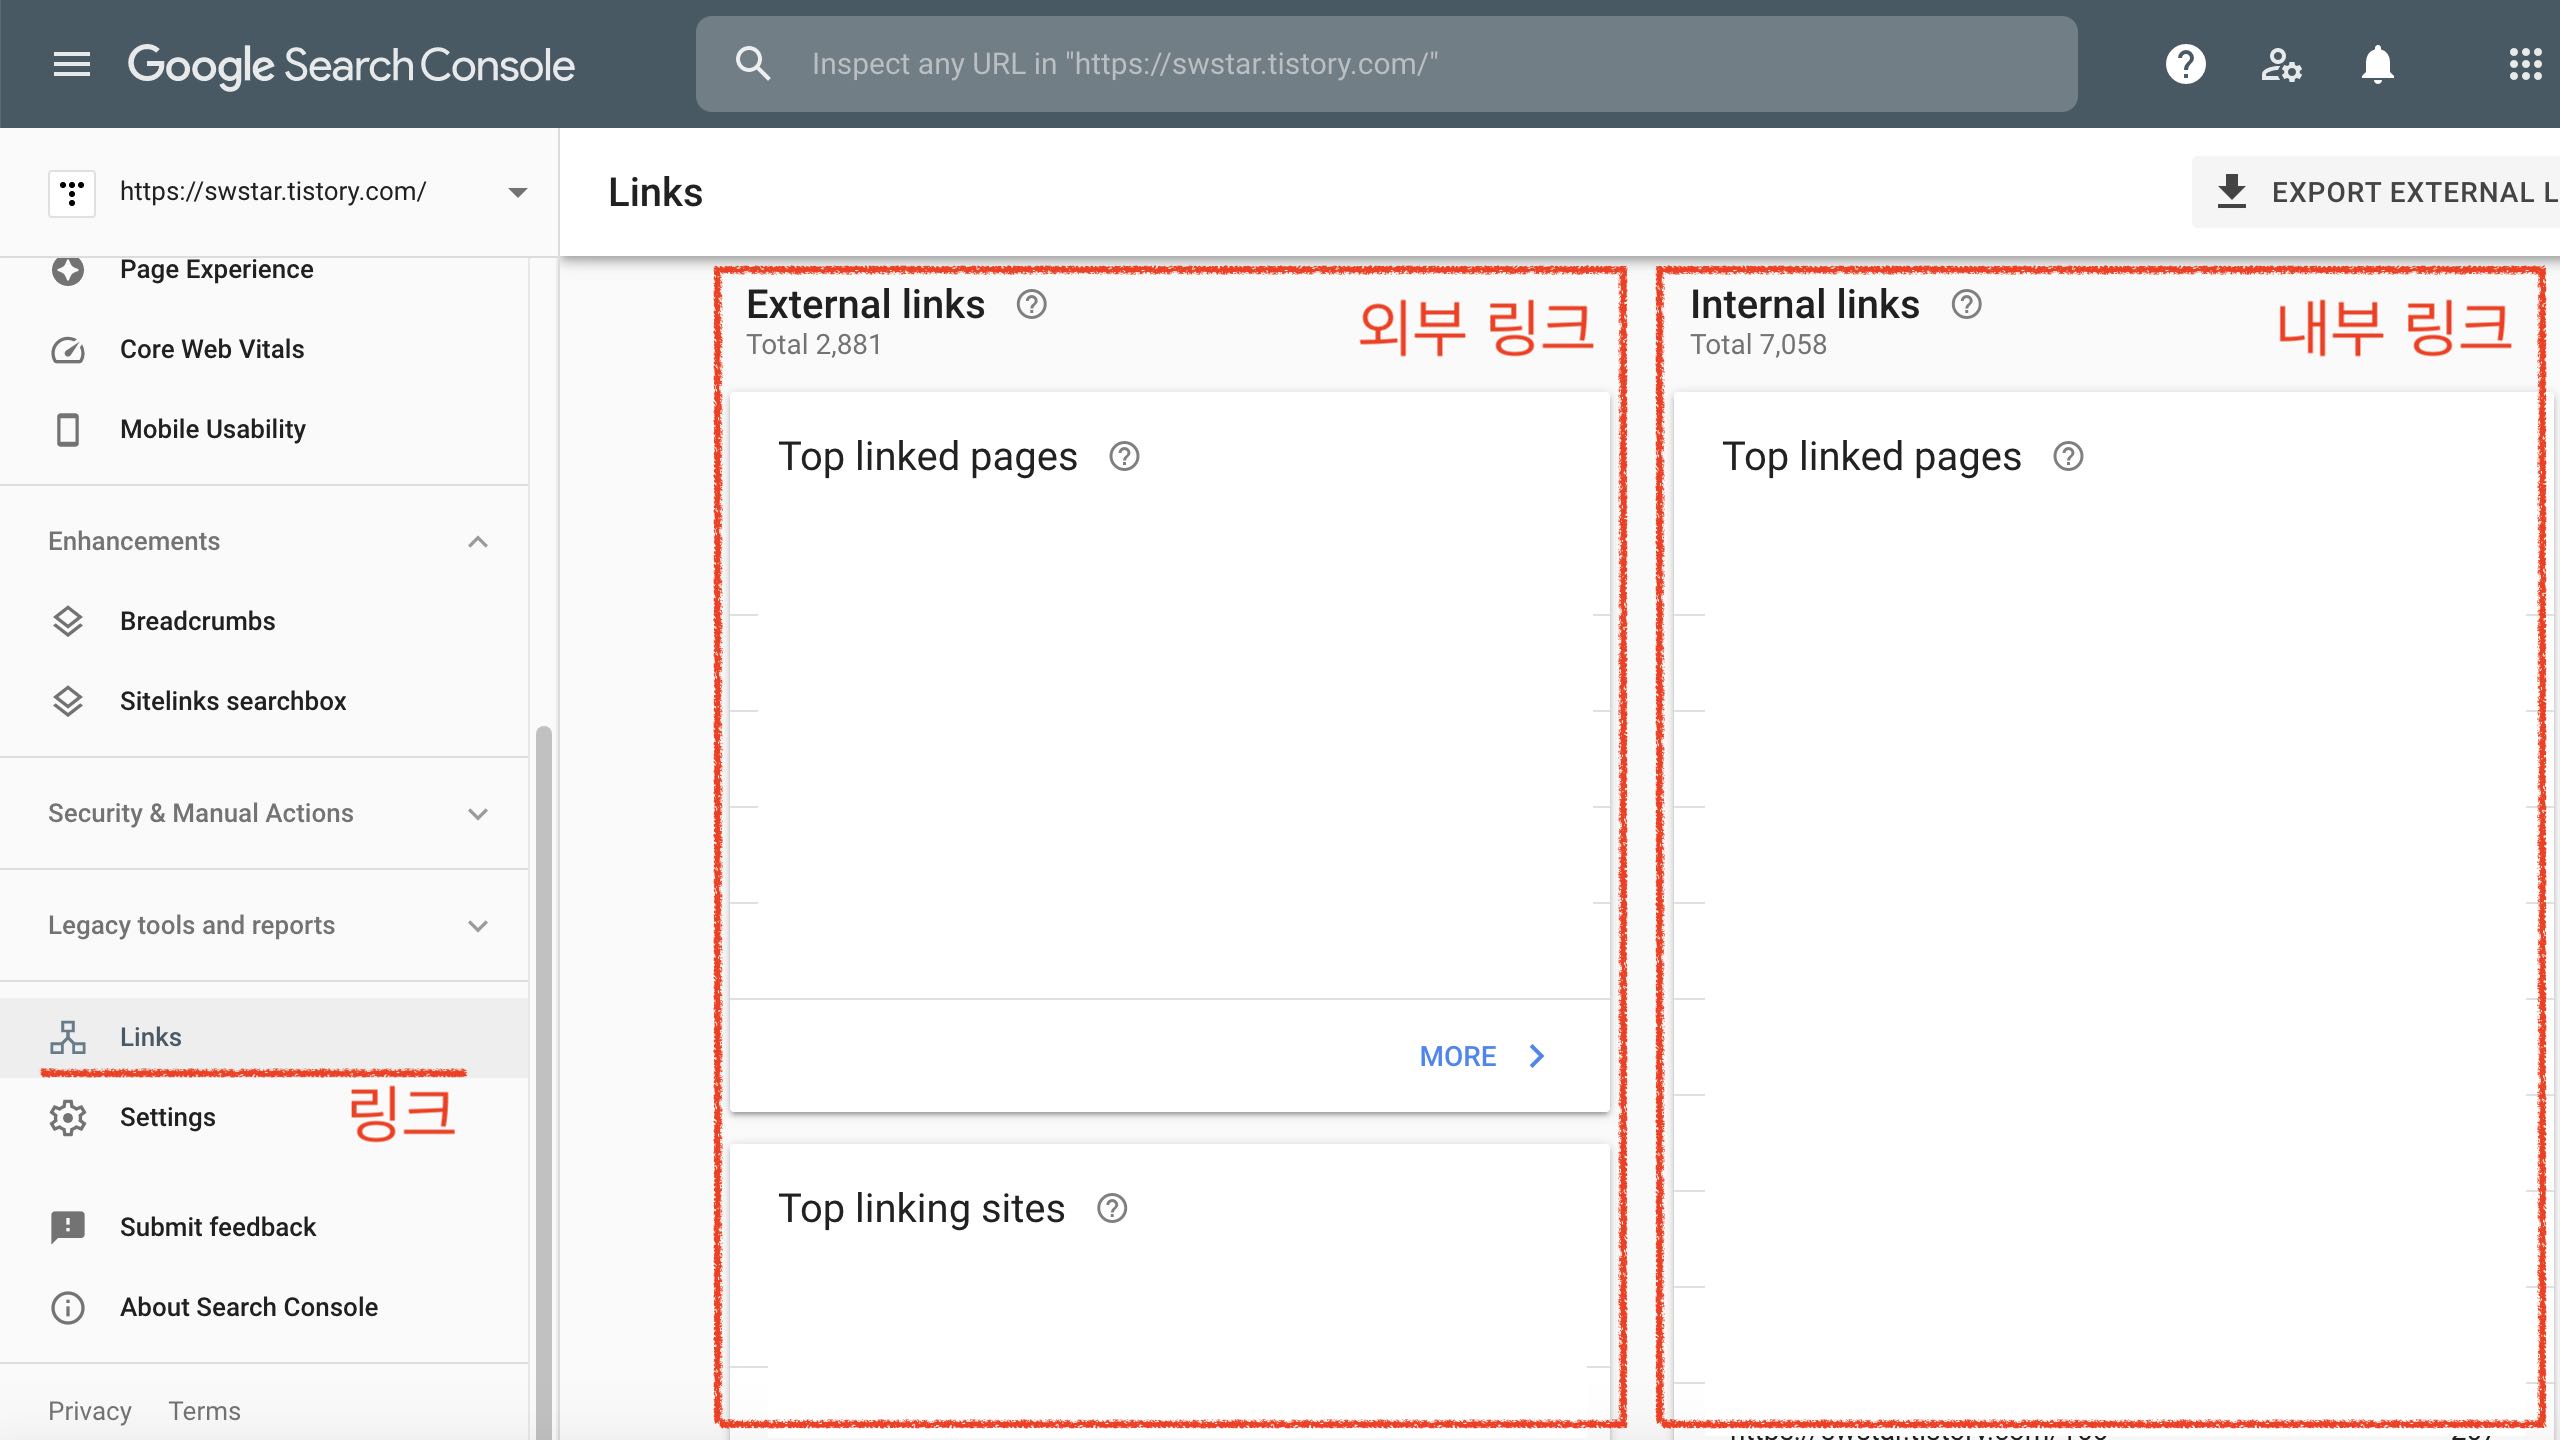Click the External links help question mark
This screenshot has height=1440, width=2560.
coord(1031,305)
